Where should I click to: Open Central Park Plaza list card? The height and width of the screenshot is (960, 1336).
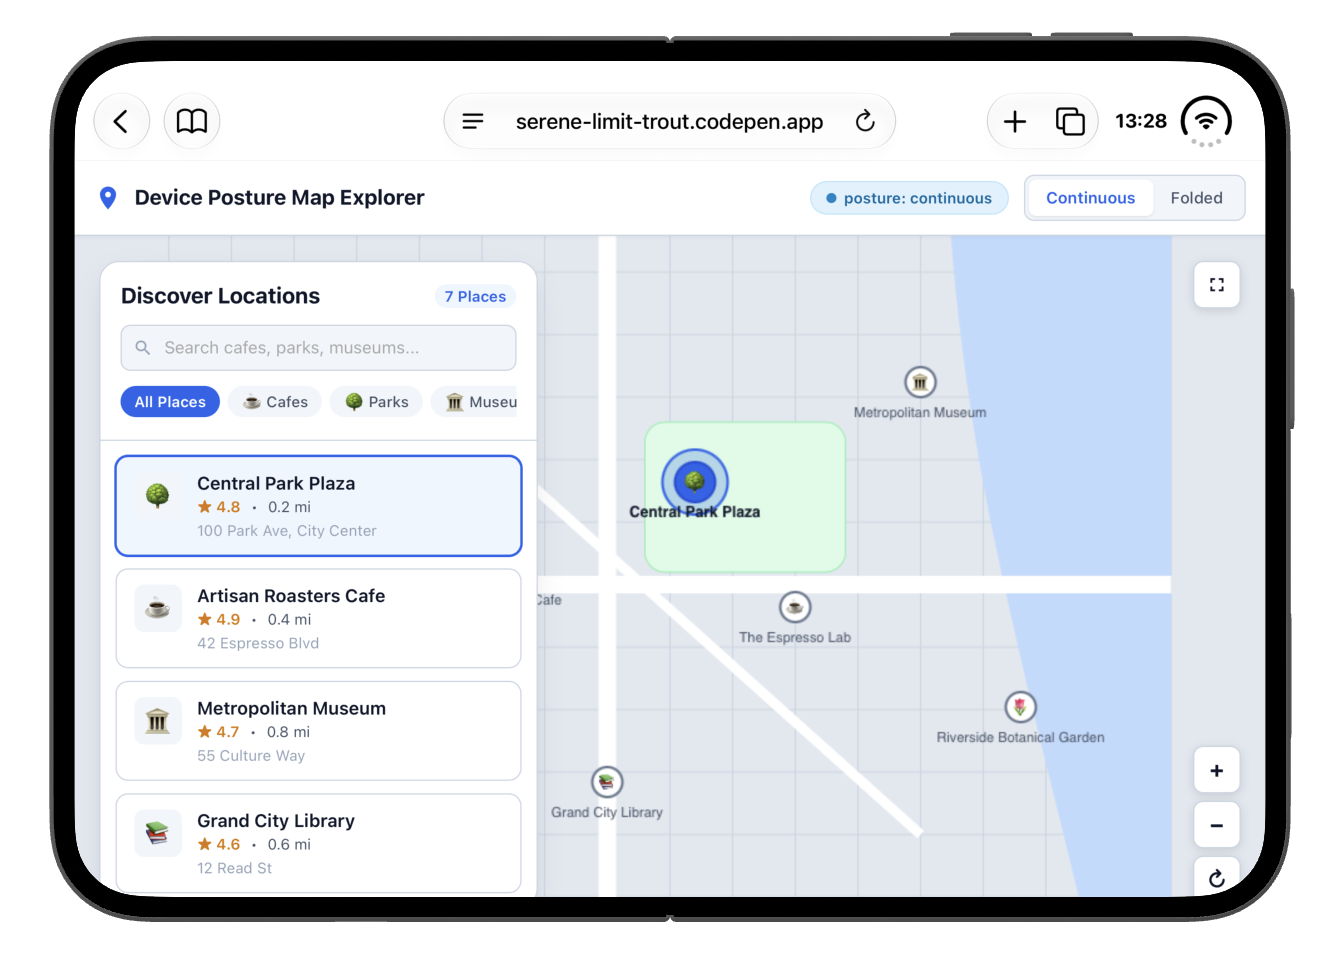[x=318, y=506]
